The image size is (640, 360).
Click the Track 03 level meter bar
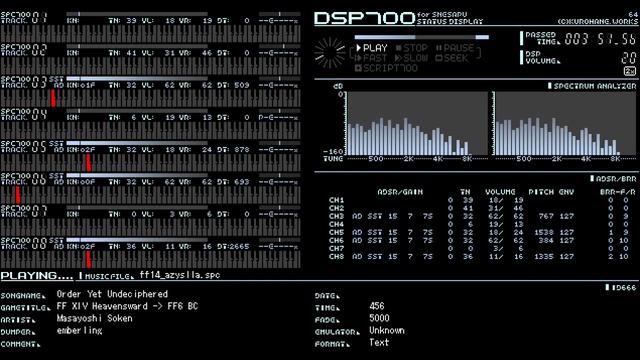click(137, 78)
